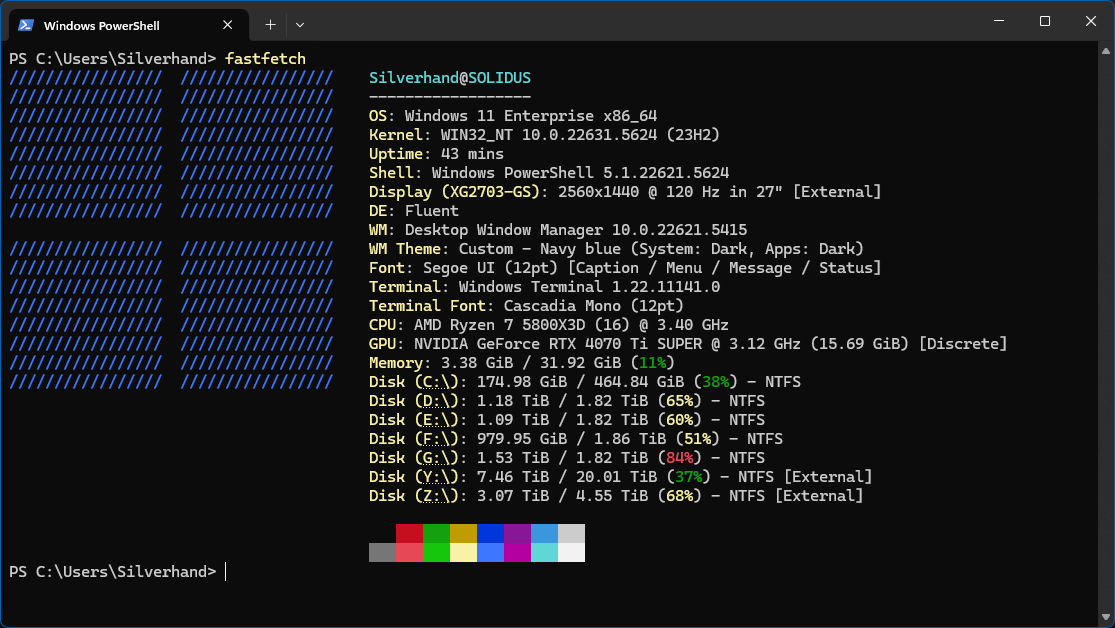Viewport: 1115px width, 628px height.
Task: Click the scrollbar down arrow
Action: pyautogui.click(x=1106, y=617)
